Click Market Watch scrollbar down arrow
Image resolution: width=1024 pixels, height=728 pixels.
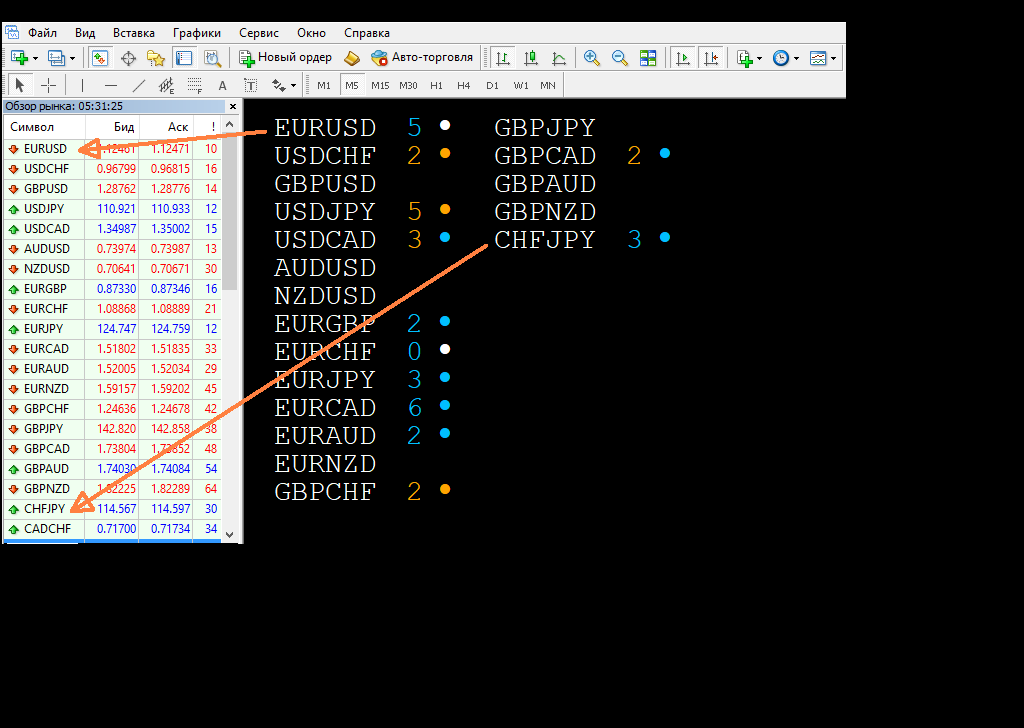[x=229, y=534]
